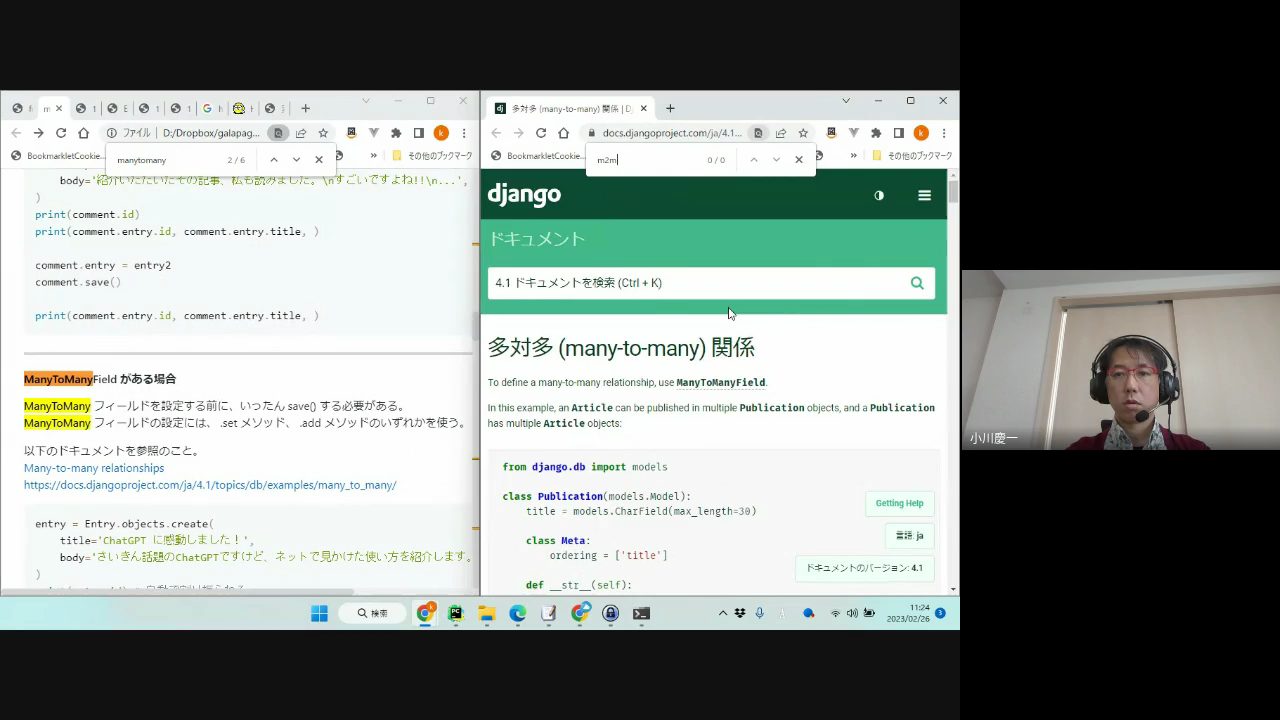Open extensions puzzle icon in left browser
This screenshot has width=1280, height=720.
(x=396, y=133)
